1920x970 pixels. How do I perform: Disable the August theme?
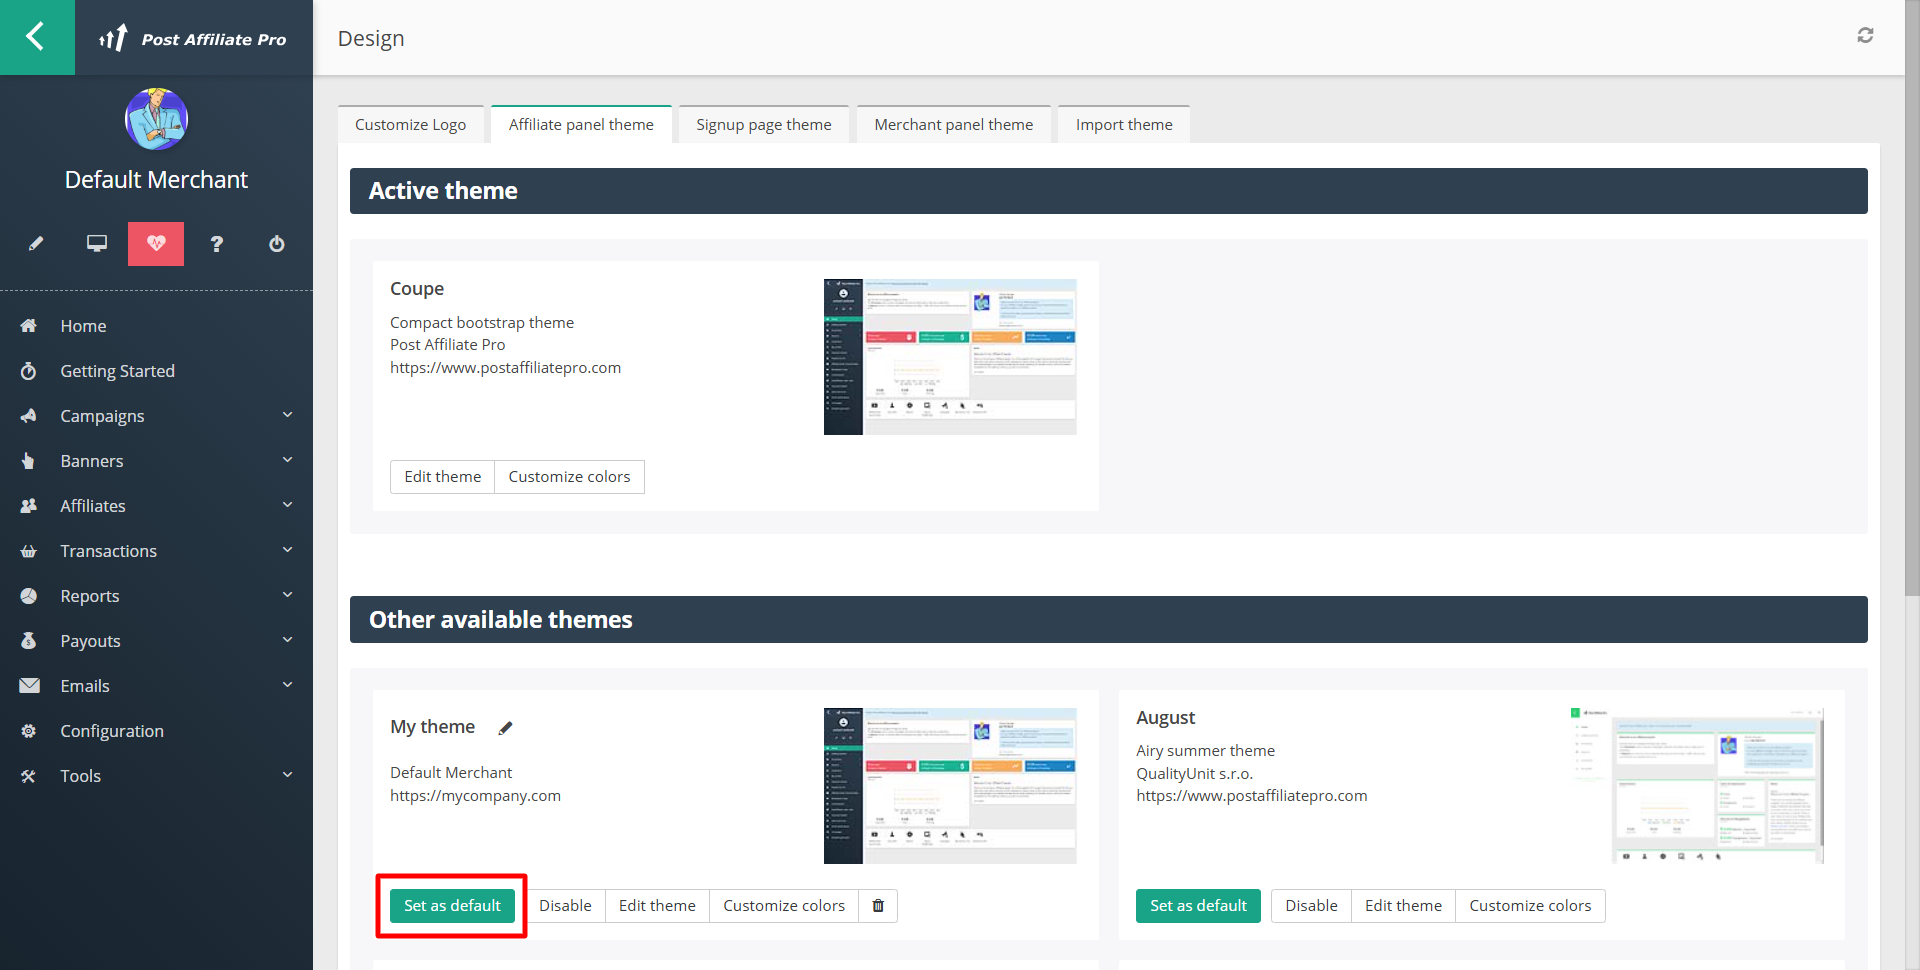1311,906
